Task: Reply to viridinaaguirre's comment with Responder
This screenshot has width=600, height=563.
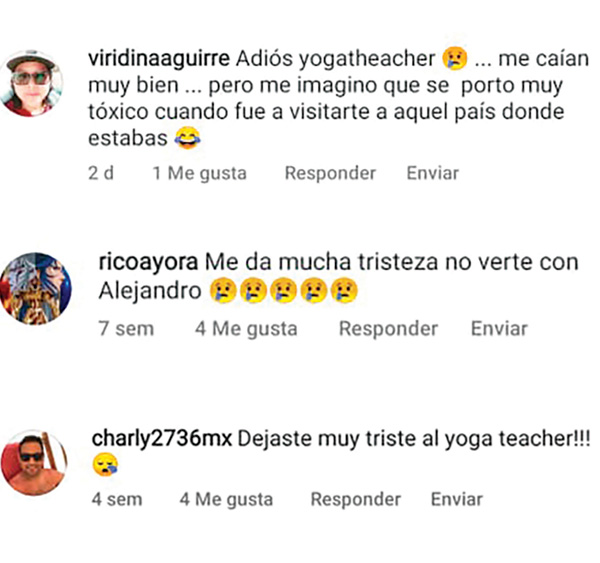Action: pyautogui.click(x=330, y=173)
